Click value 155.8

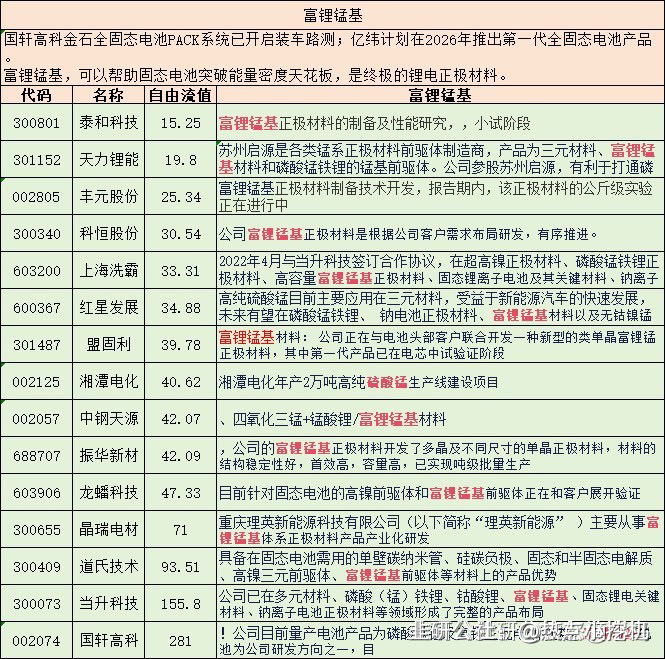pyautogui.click(x=181, y=603)
